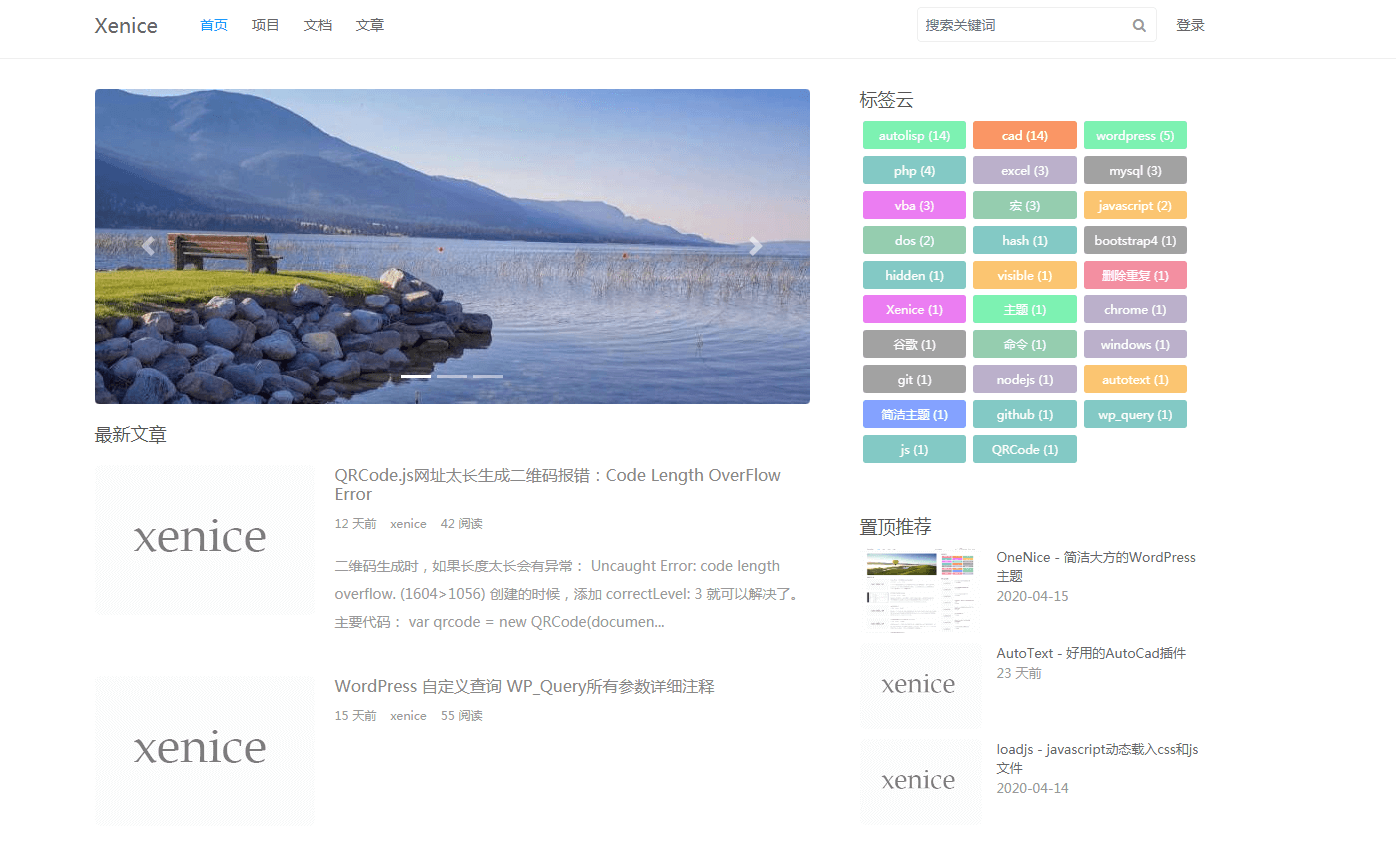Select the autolisp (14) tag
The image size is (1396, 853).
click(913, 135)
